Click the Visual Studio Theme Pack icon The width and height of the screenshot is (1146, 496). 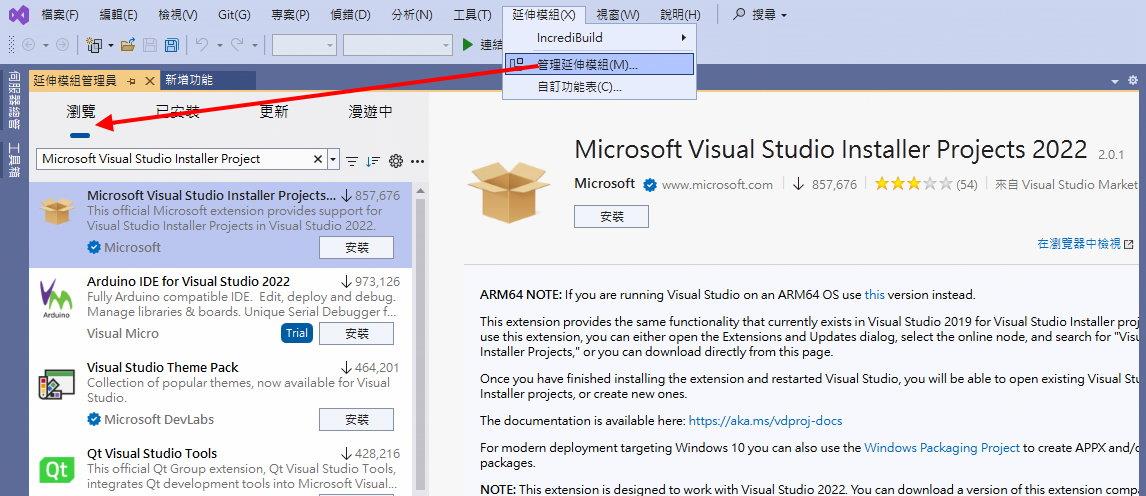click(x=56, y=385)
